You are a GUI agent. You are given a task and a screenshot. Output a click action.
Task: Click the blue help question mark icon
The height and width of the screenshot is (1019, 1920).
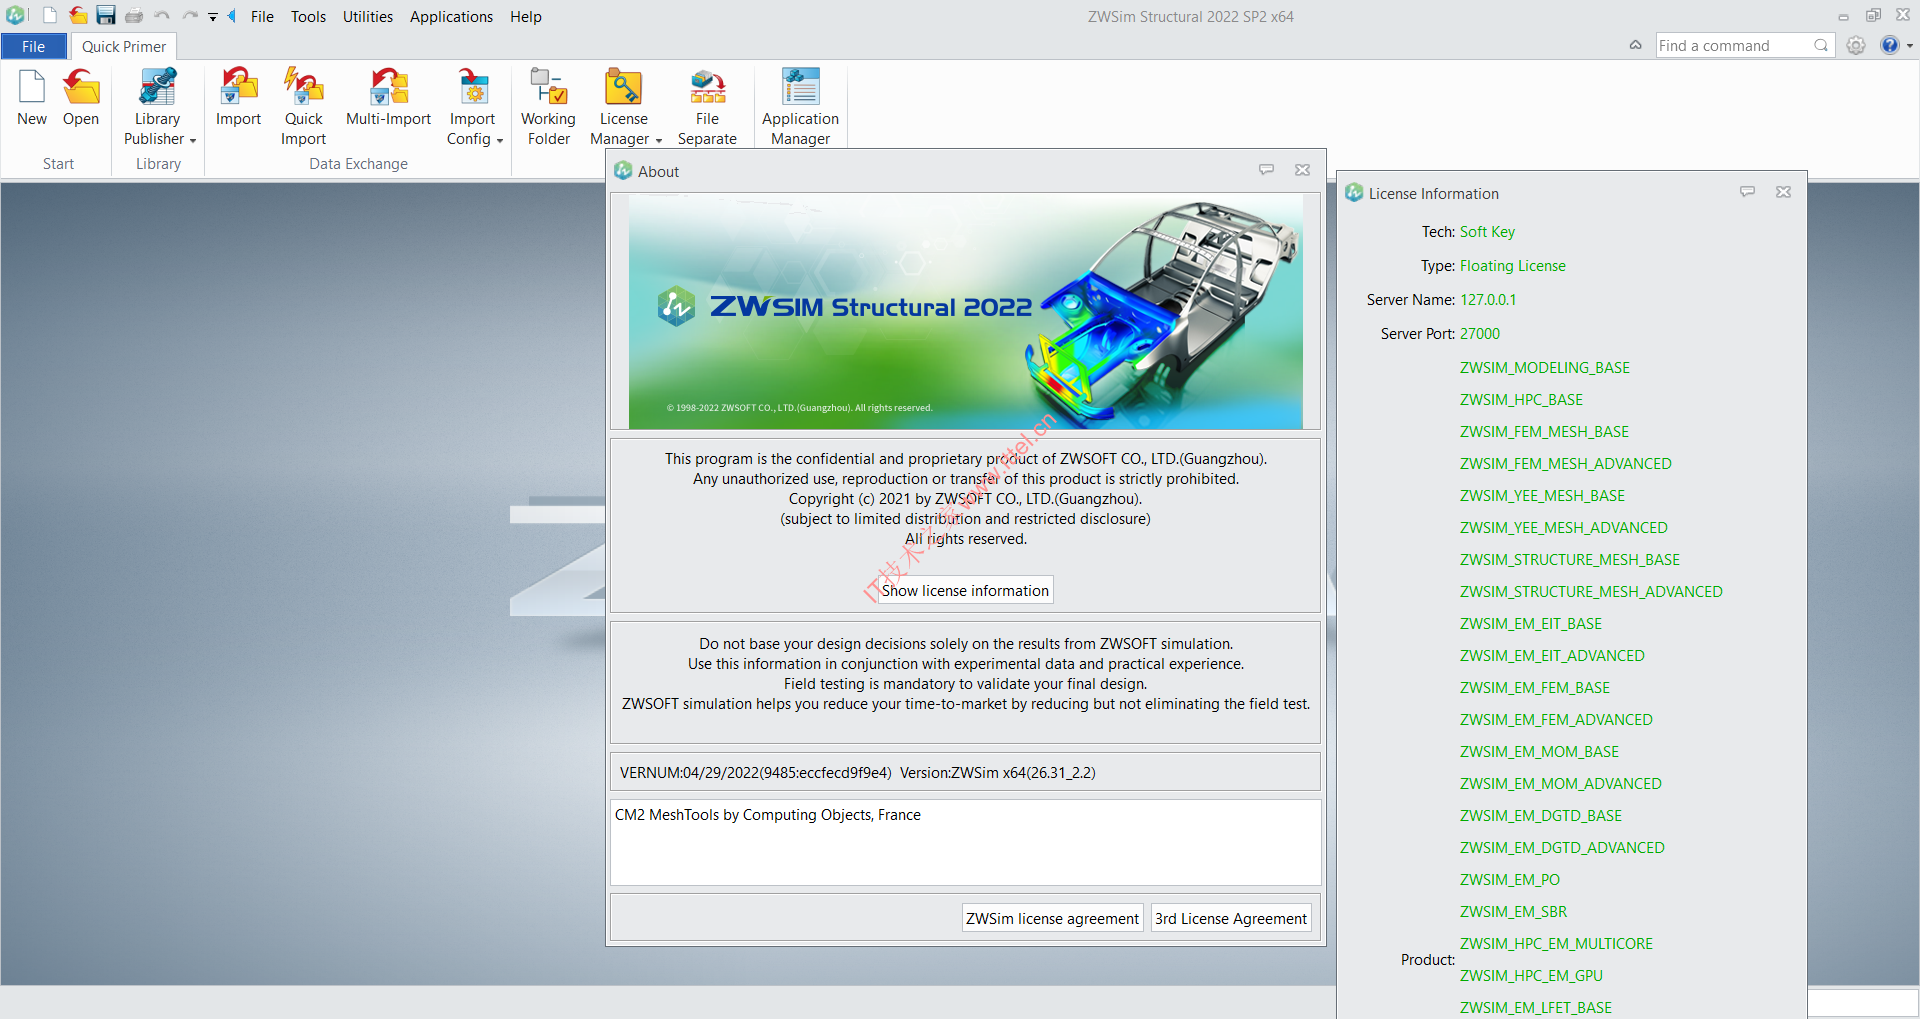[1889, 45]
